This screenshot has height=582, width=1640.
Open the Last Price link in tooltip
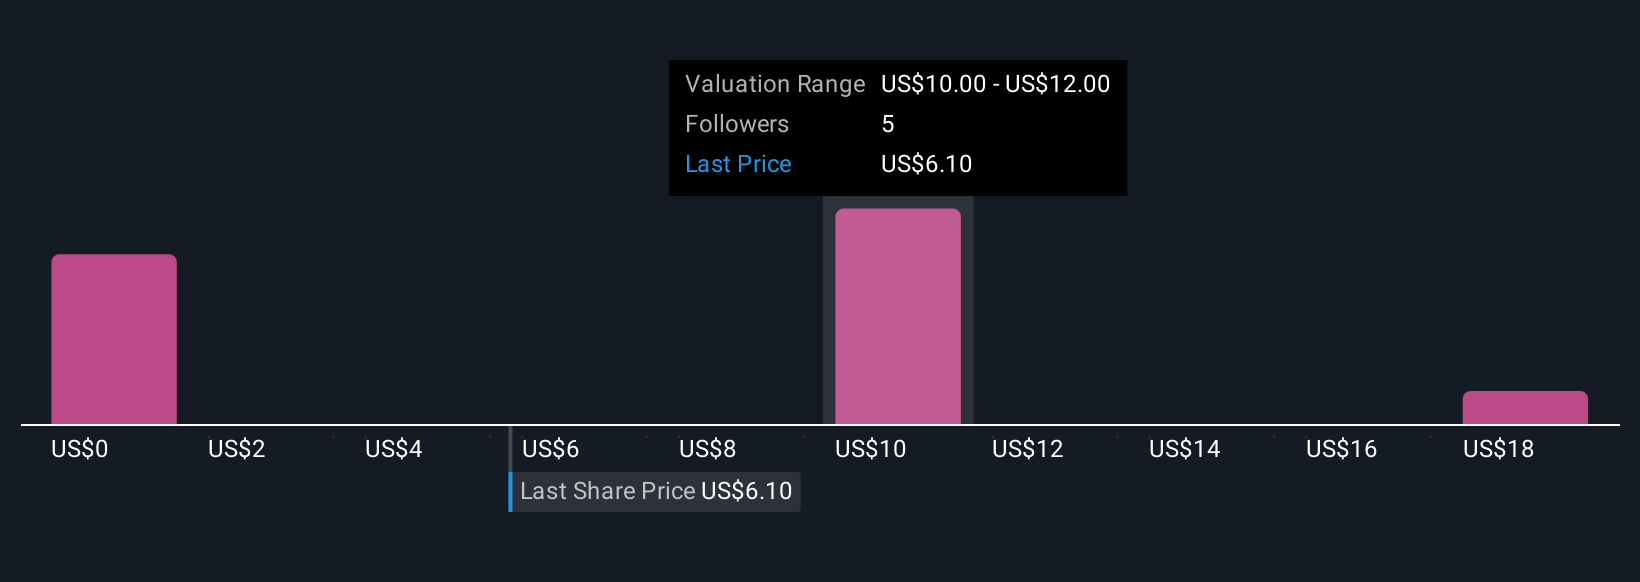click(x=738, y=164)
